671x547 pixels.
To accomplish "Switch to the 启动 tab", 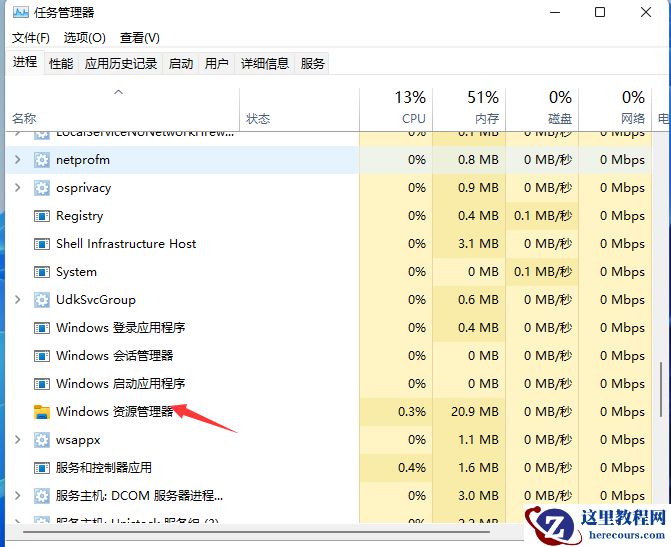I will point(181,64).
